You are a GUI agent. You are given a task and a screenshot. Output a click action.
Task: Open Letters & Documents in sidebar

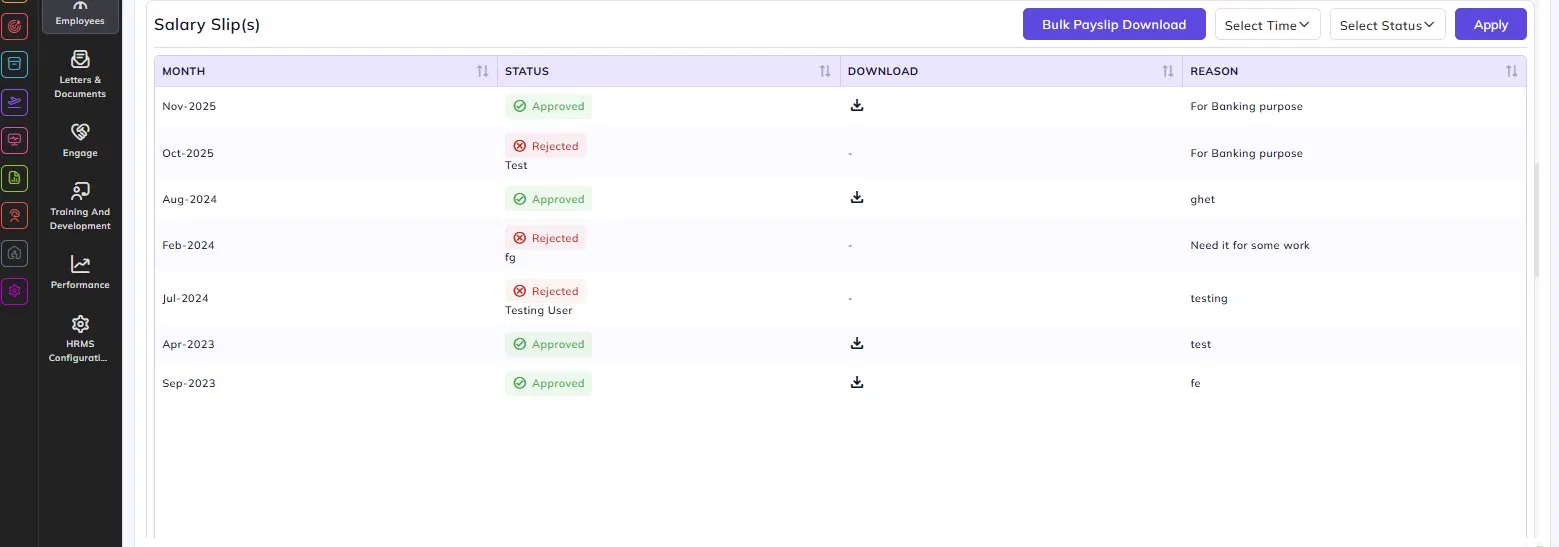[x=80, y=73]
